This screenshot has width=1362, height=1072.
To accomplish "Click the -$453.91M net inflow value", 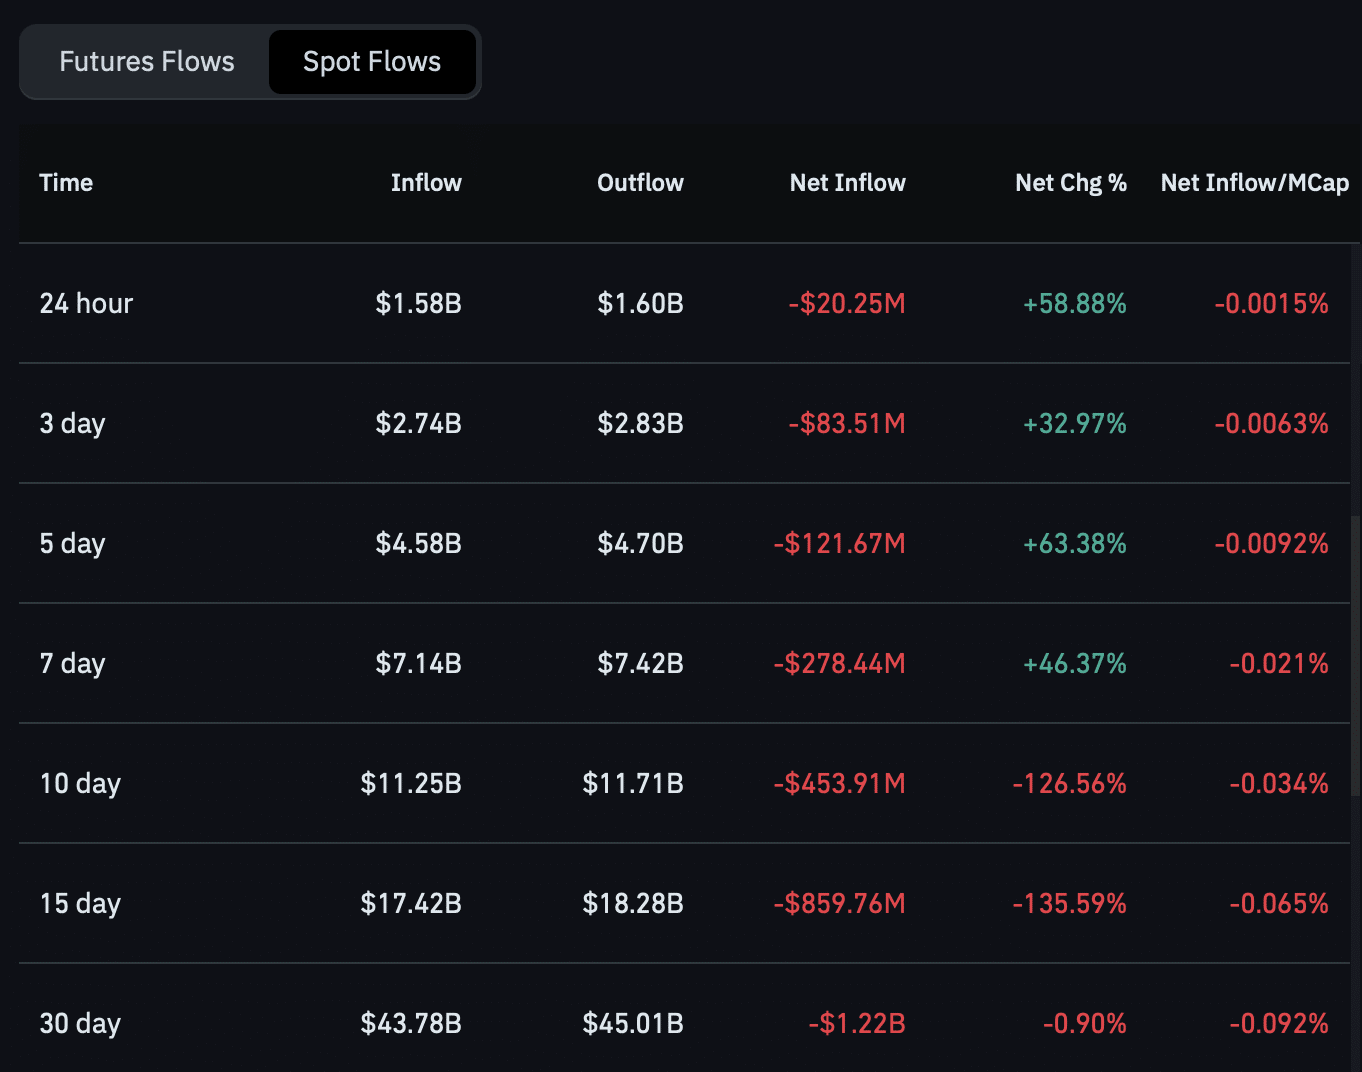I will [x=839, y=783].
